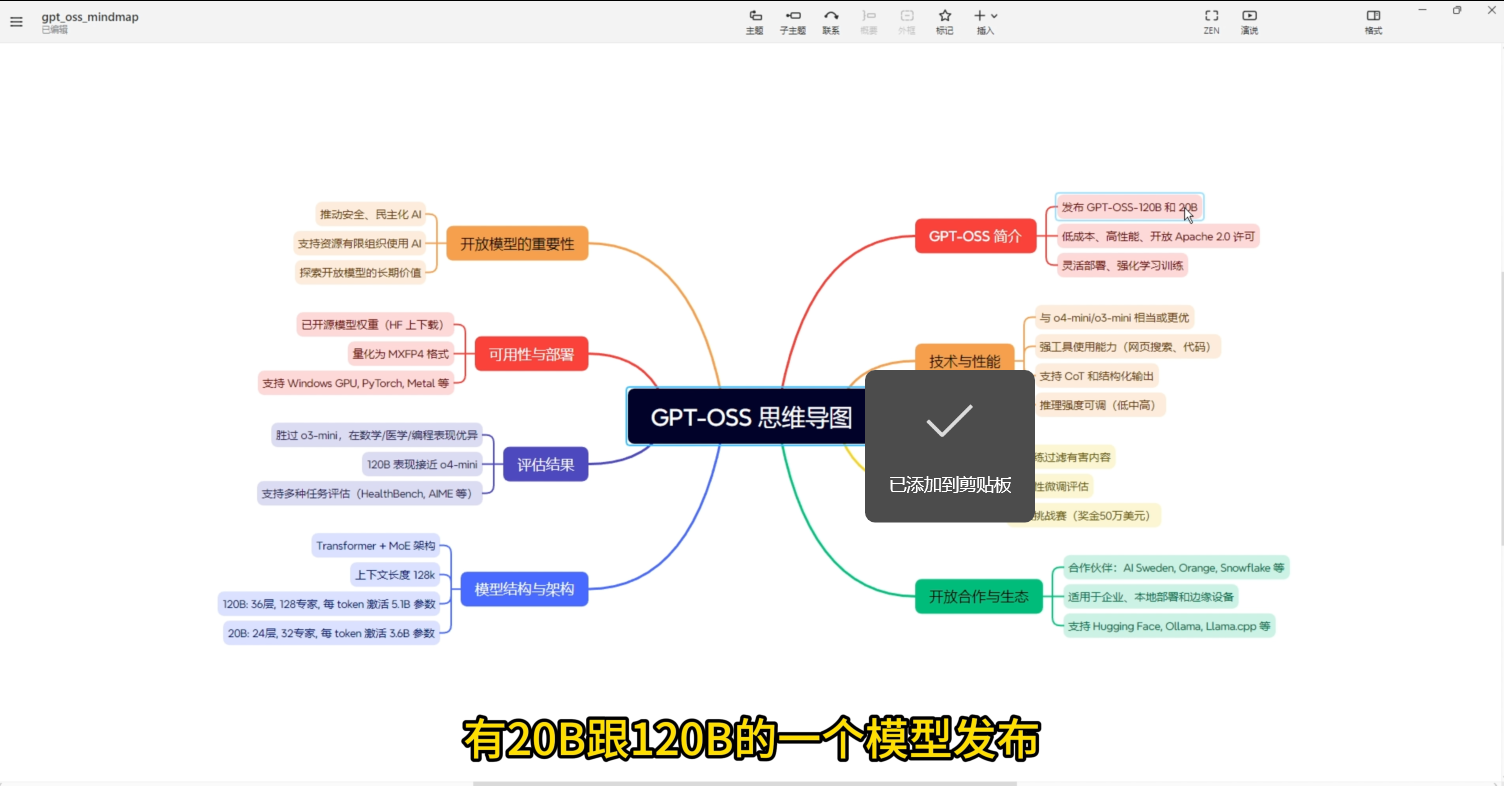
Task: Select the 技术与性能 branch topic
Action: click(964, 361)
